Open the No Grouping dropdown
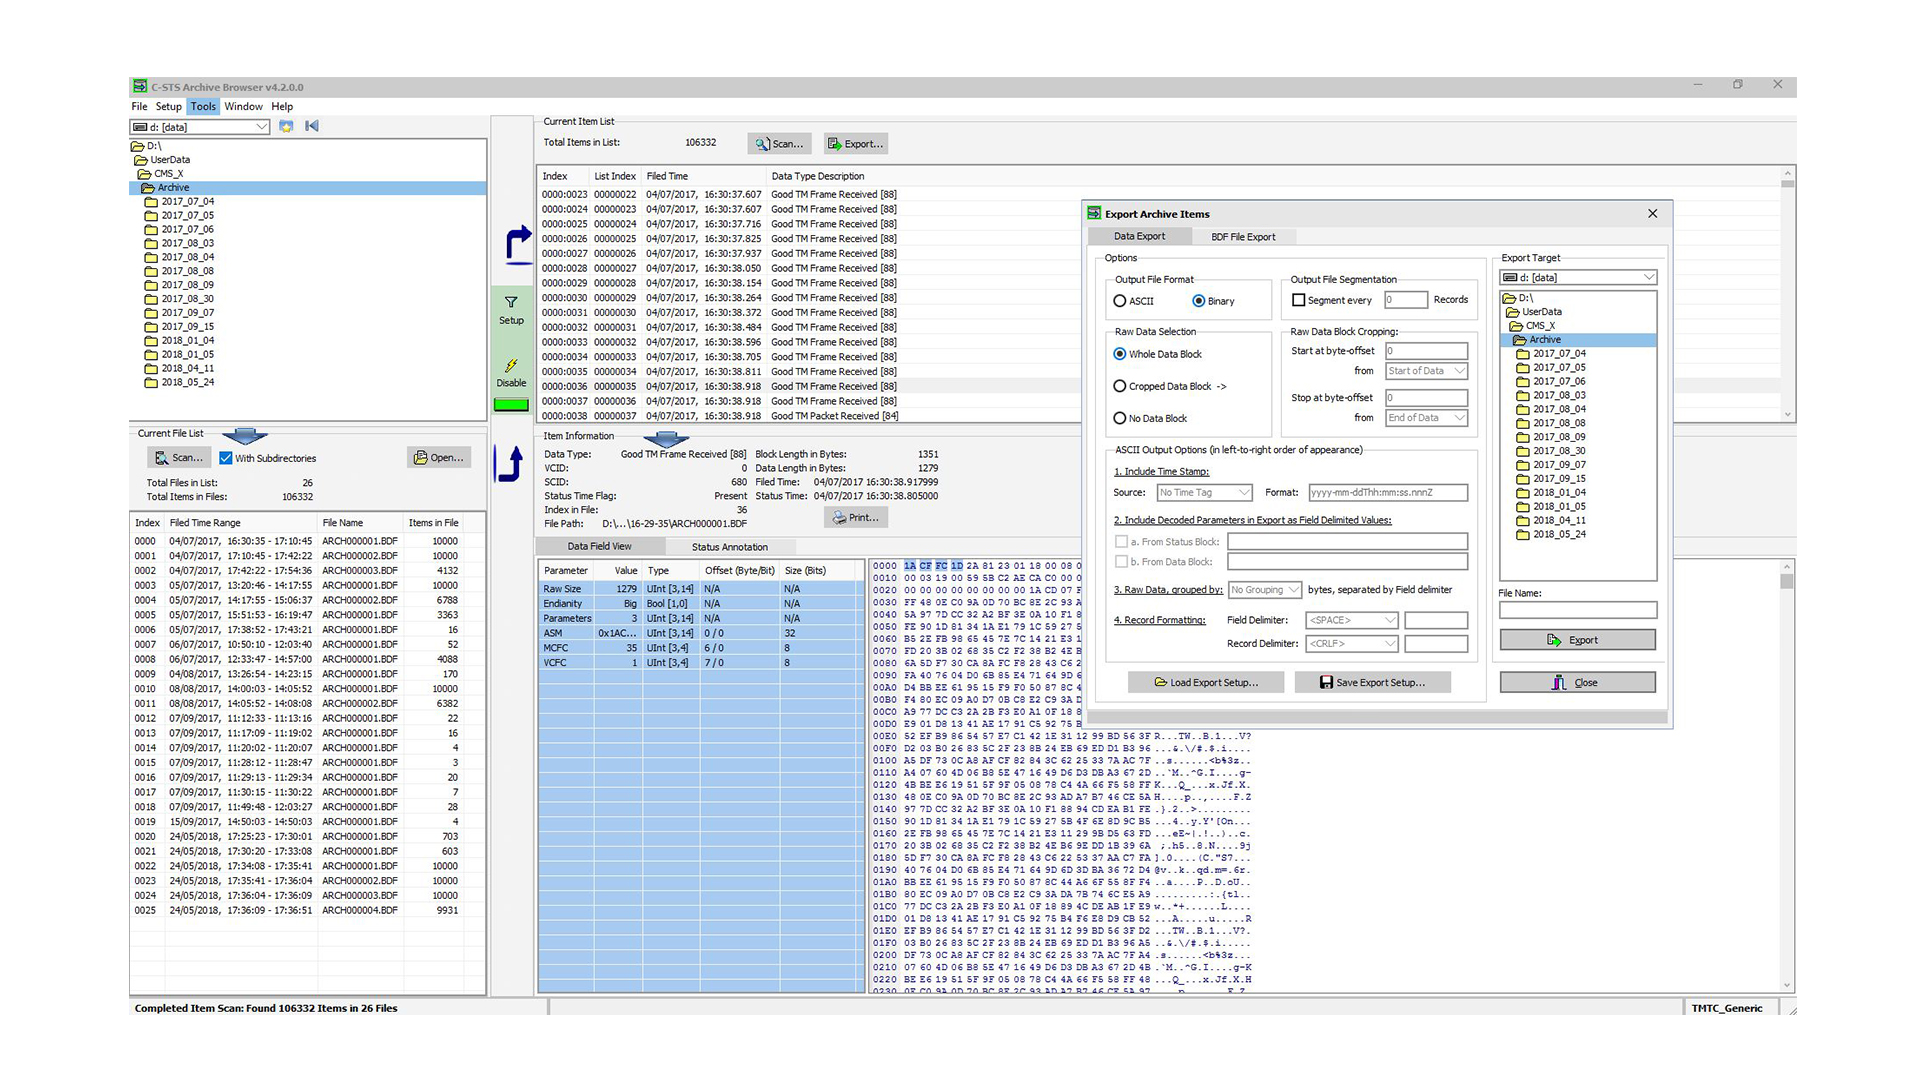The width and height of the screenshot is (1920, 1080). tap(1265, 590)
